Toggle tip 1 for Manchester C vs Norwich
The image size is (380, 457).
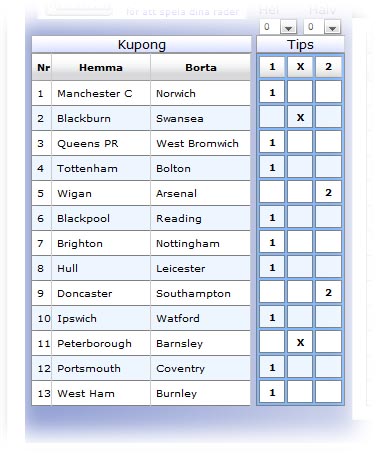(x=272, y=92)
